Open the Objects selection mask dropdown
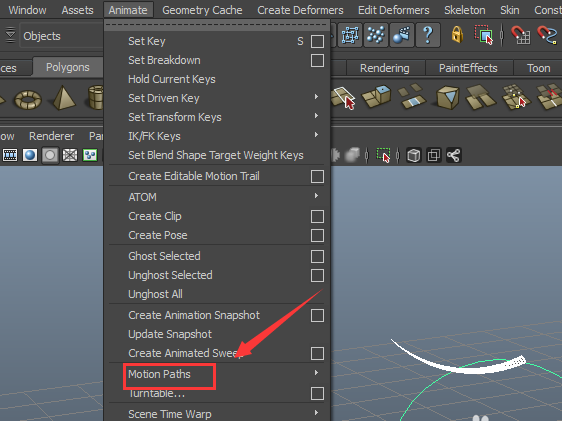This screenshot has height=421, width=562. coord(61,36)
